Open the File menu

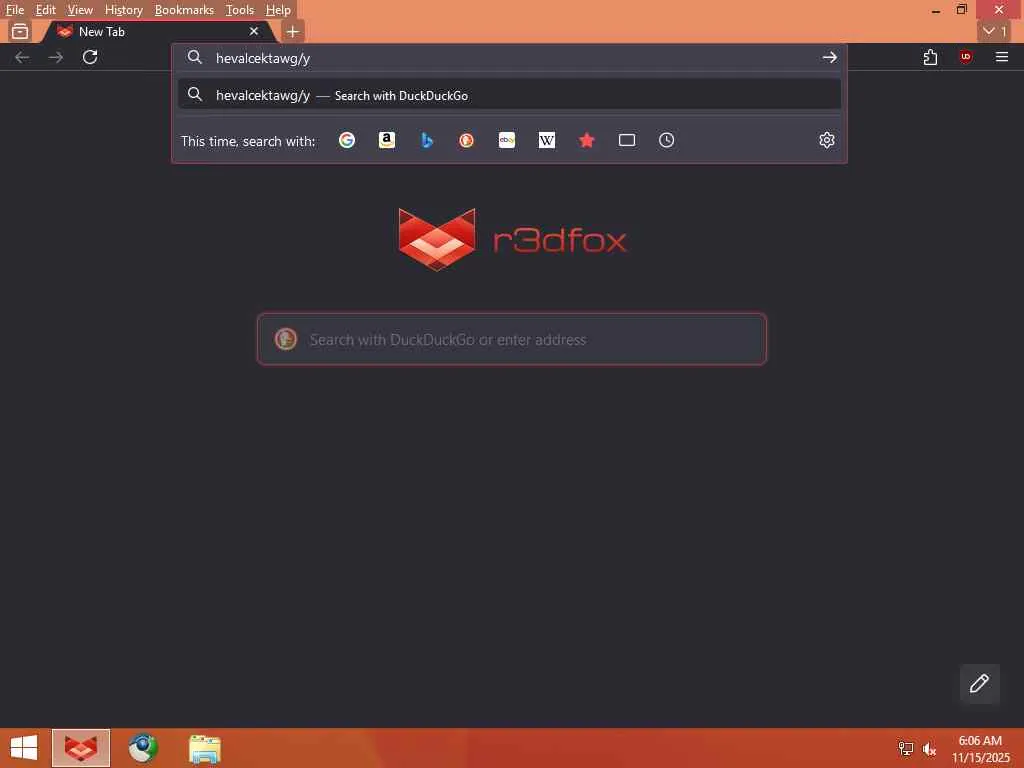pyautogui.click(x=15, y=10)
